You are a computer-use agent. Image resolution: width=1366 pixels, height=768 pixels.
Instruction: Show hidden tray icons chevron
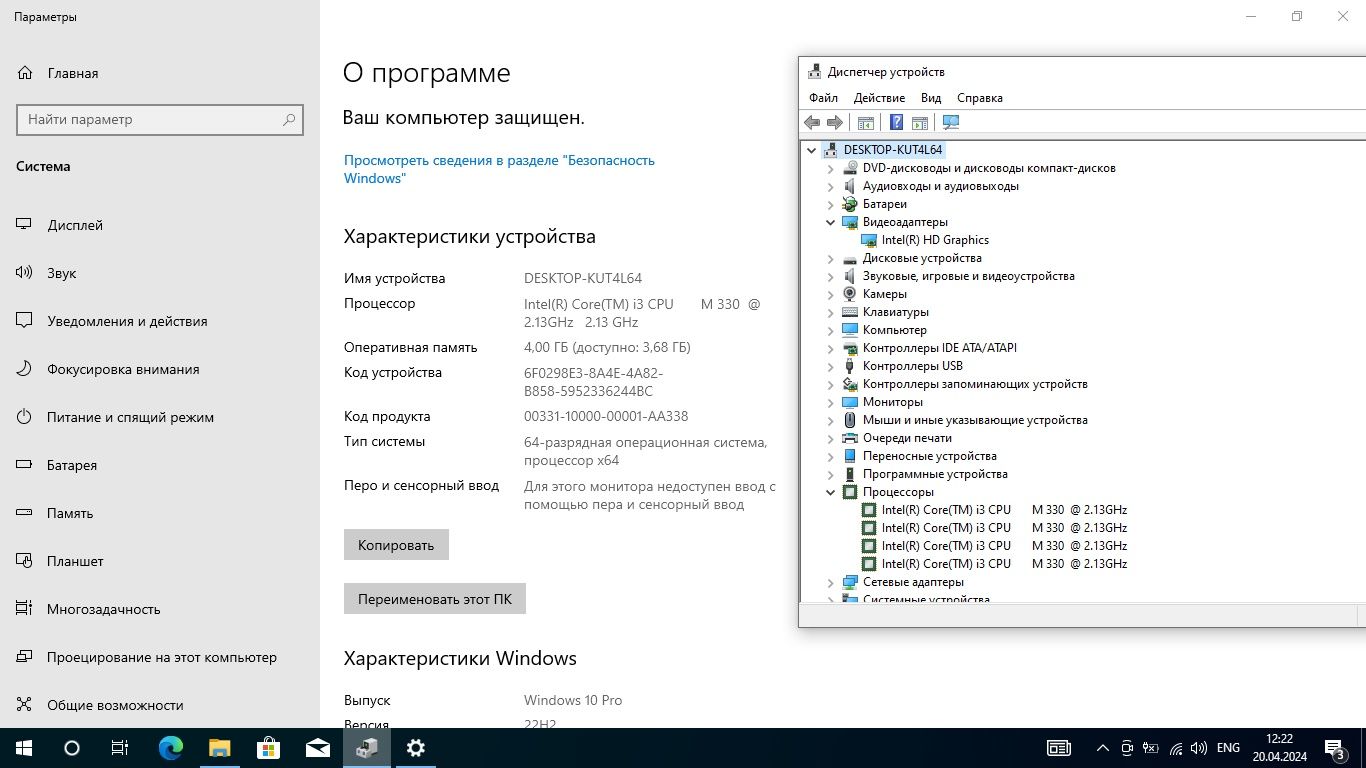1103,748
